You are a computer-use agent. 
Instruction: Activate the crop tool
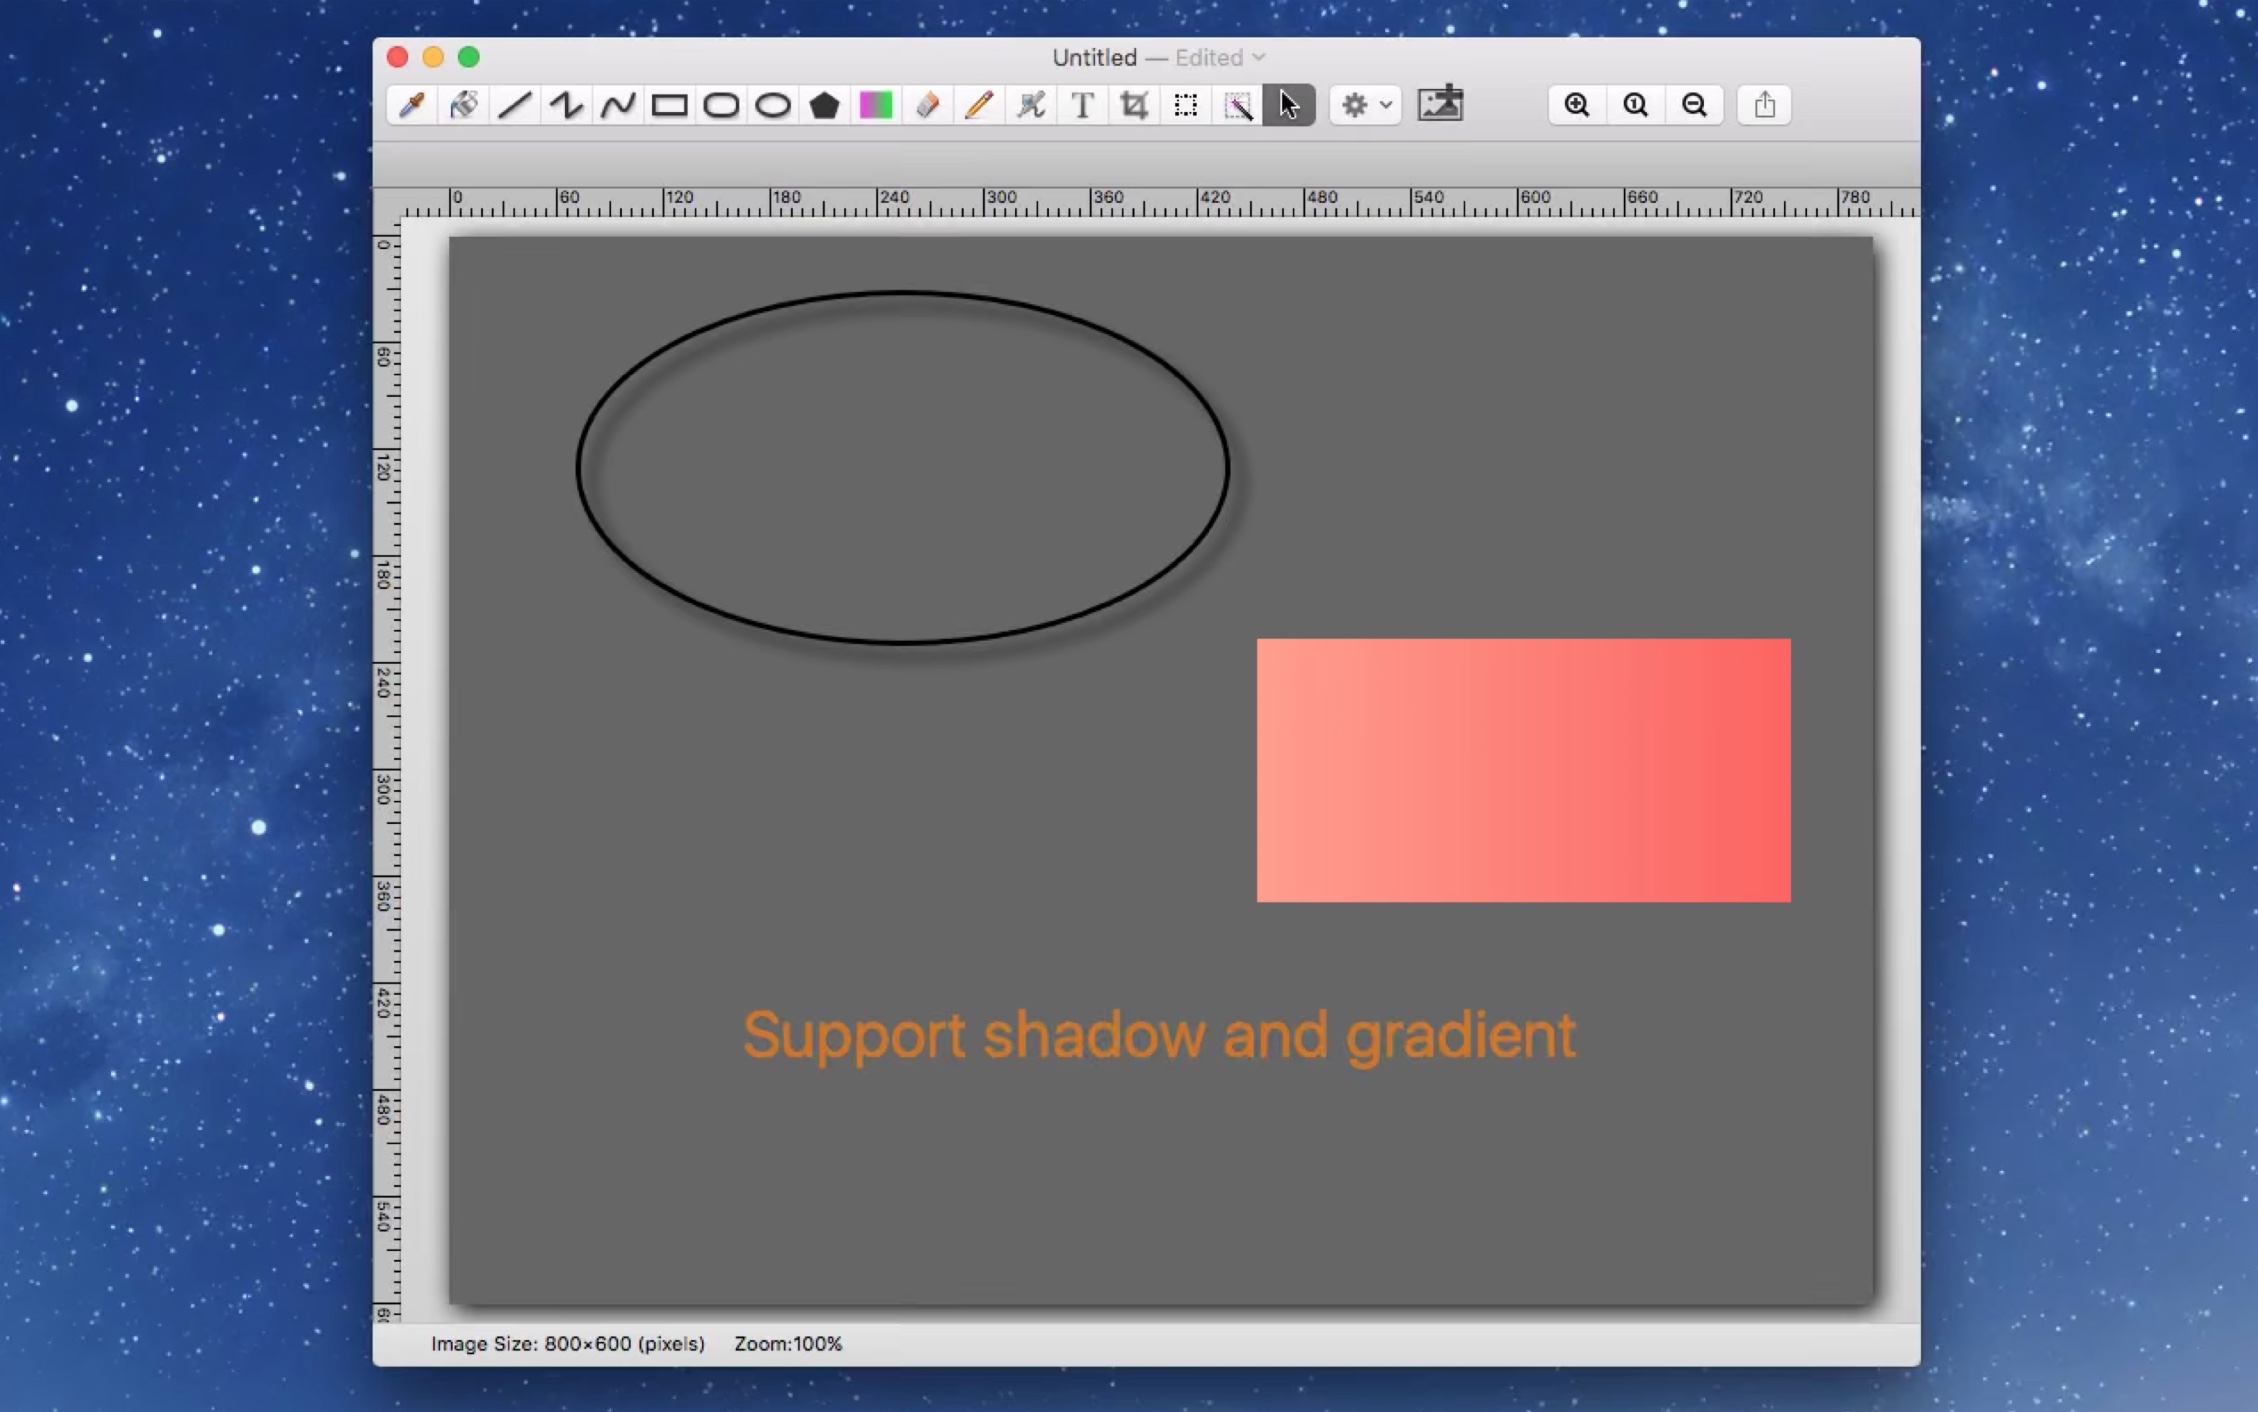(1134, 105)
